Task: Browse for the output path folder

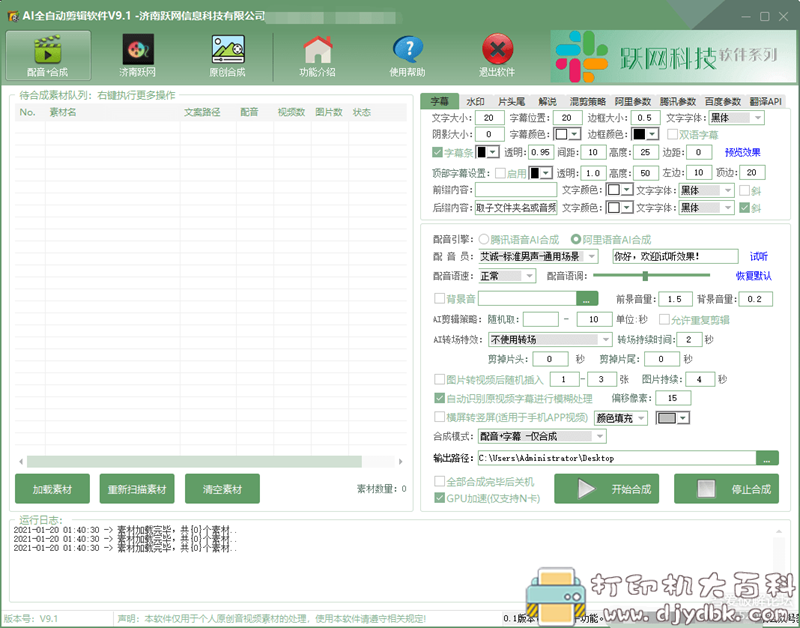Action: (767, 458)
